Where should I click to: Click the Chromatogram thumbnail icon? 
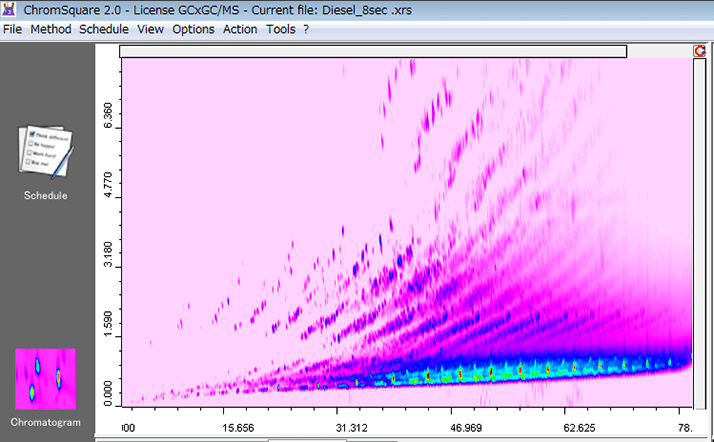click(45, 377)
